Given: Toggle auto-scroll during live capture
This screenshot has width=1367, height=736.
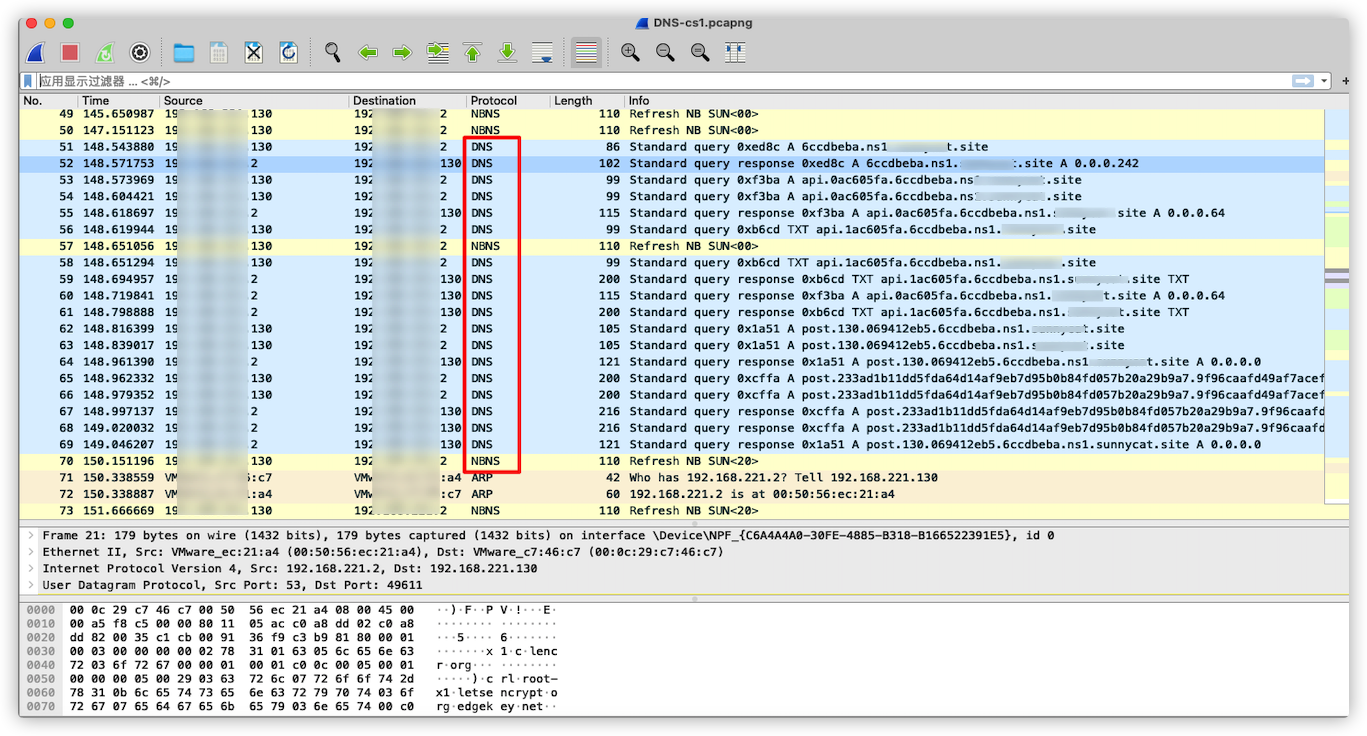Looking at the screenshot, I should pyautogui.click(x=542, y=52).
